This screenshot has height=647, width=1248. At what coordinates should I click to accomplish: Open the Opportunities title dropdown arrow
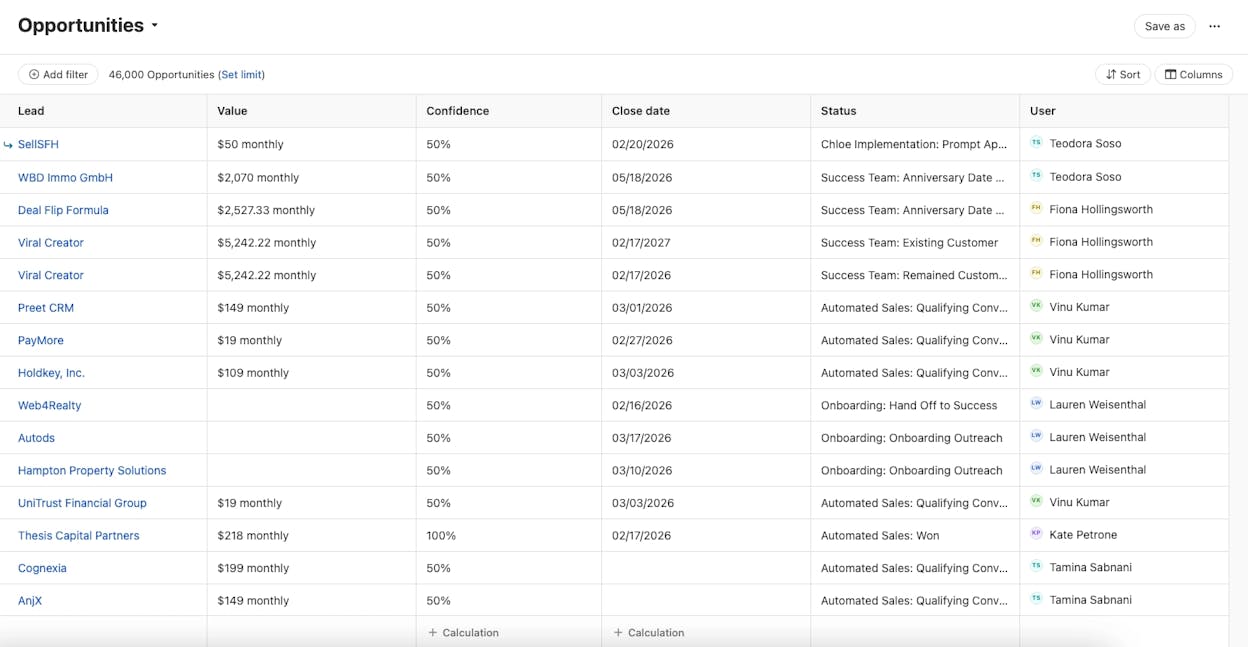point(155,26)
